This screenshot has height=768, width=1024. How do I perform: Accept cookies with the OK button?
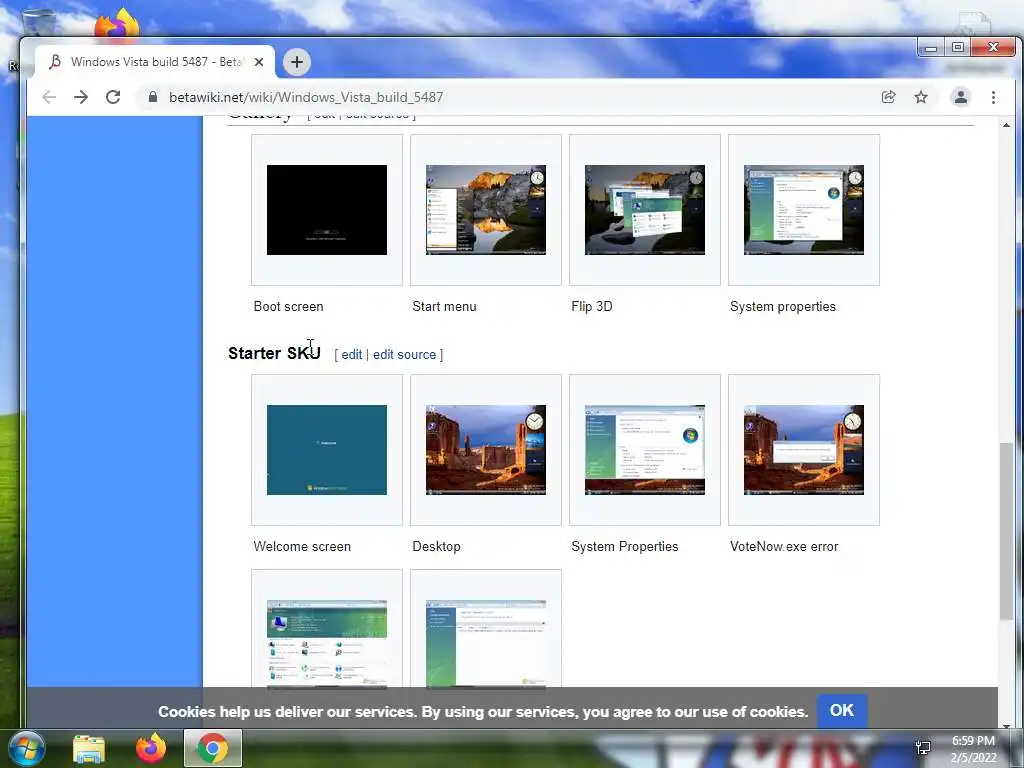[x=841, y=711]
